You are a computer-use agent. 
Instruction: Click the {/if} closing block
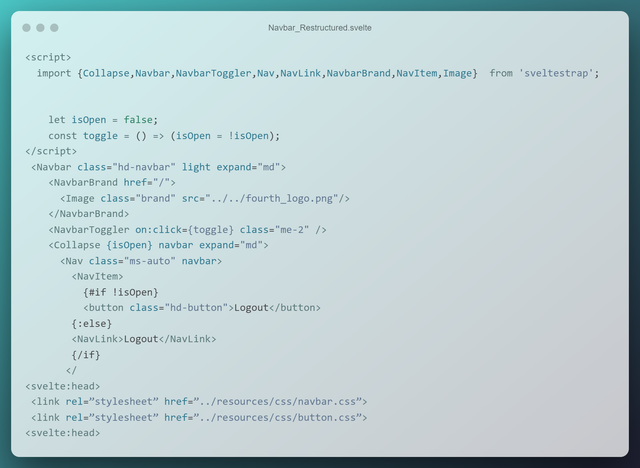86,355
